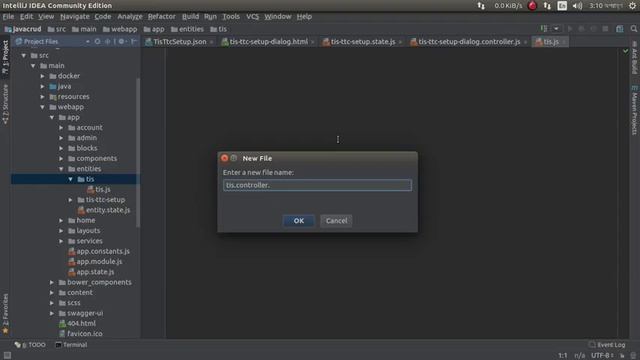This screenshot has width=640, height=360.
Task: Open the Maven Projects side panel
Action: pyautogui.click(x=634, y=110)
